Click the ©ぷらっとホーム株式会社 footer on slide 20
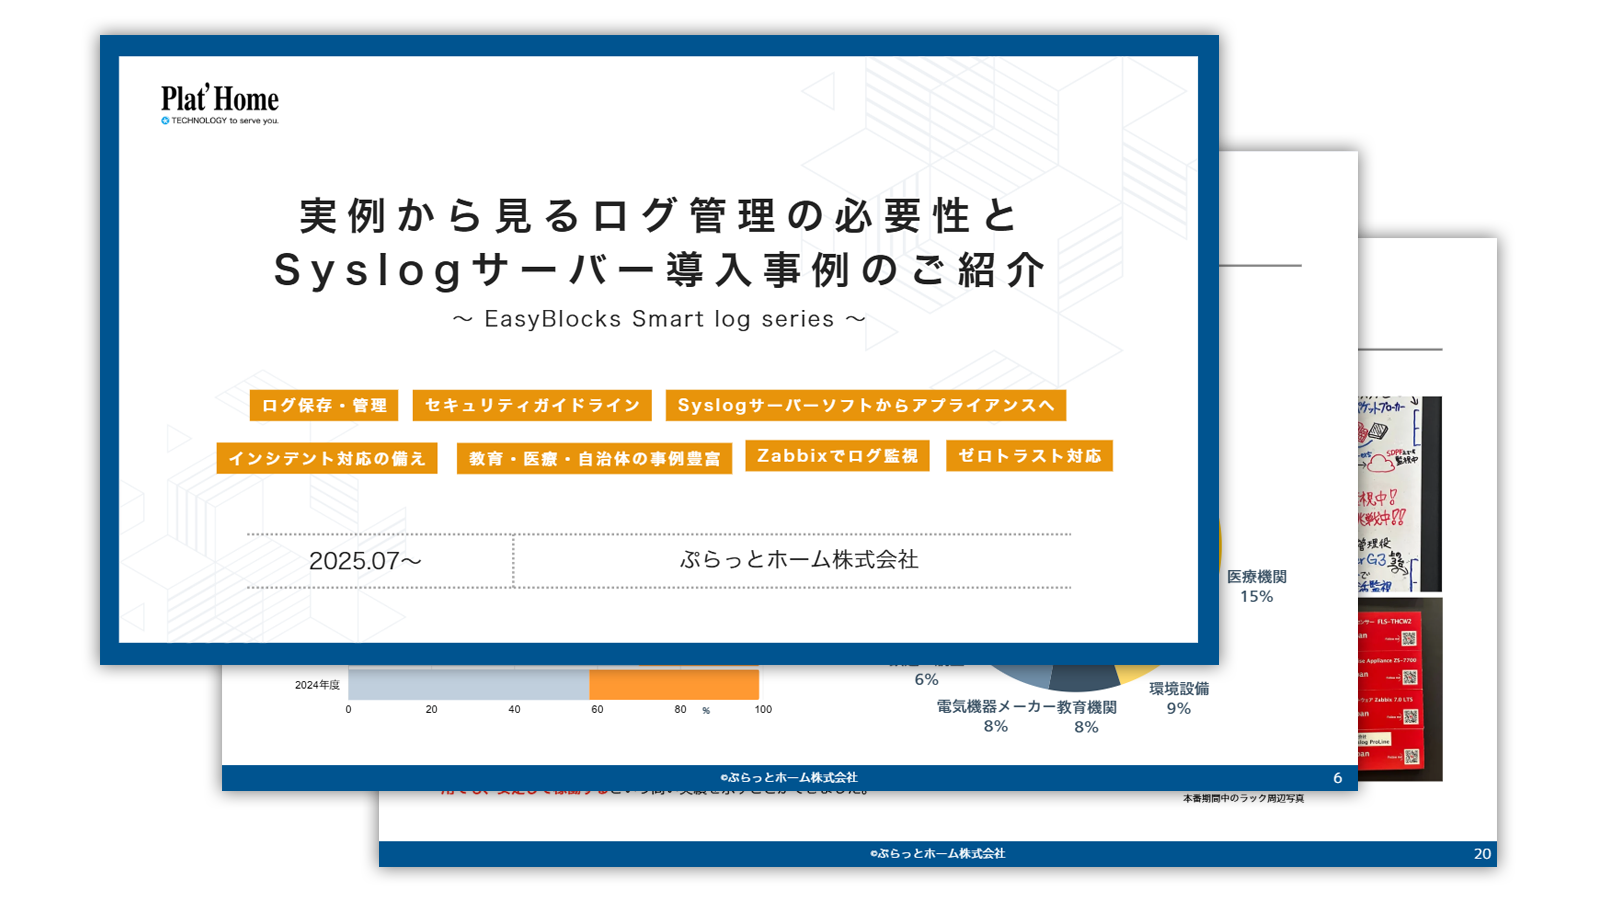 (x=938, y=854)
